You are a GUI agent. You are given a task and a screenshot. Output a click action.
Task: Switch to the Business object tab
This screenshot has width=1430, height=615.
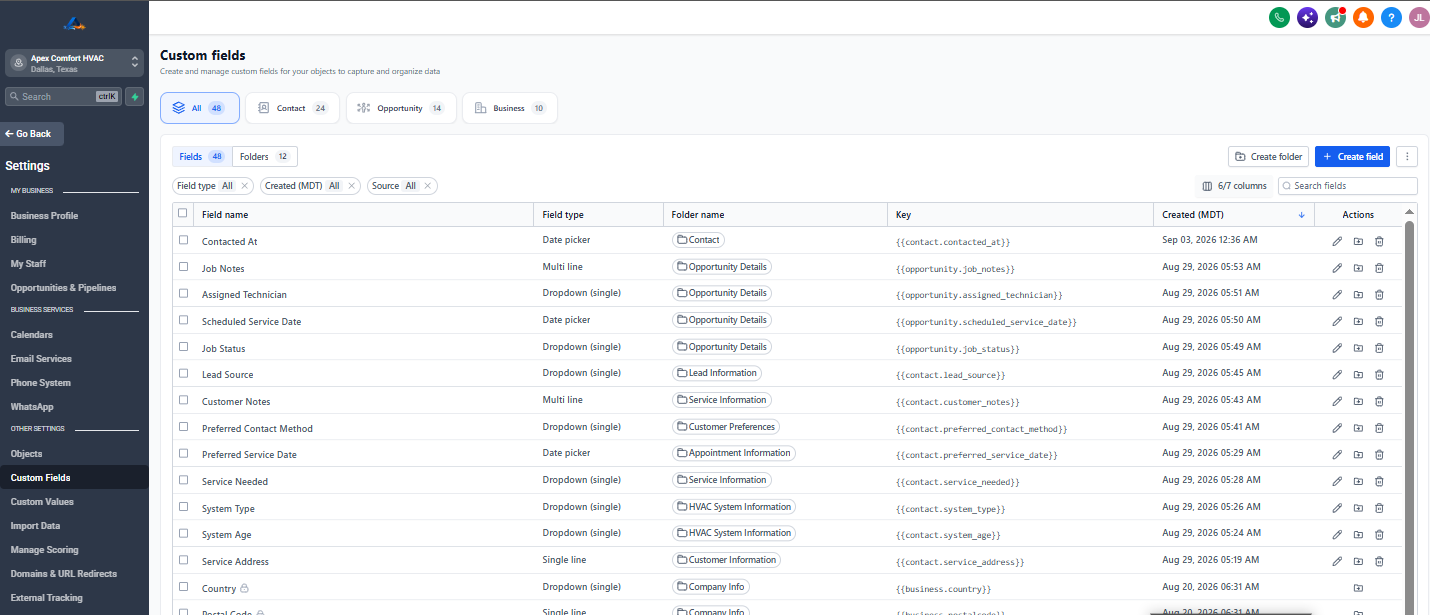pyautogui.click(x=510, y=108)
